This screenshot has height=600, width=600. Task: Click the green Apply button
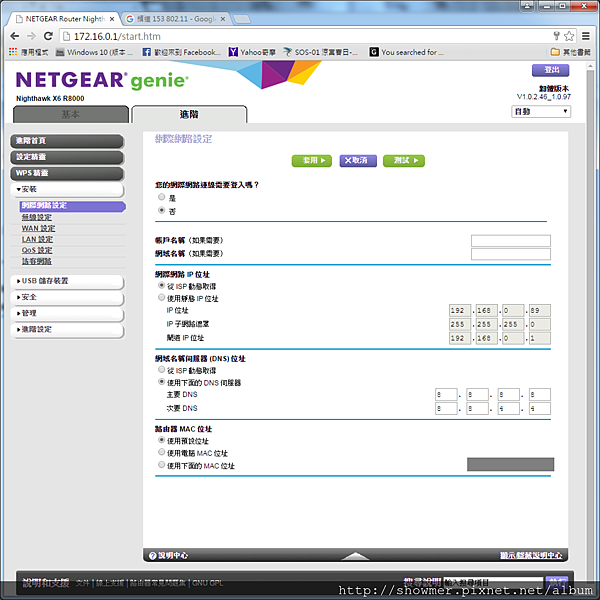[311, 161]
